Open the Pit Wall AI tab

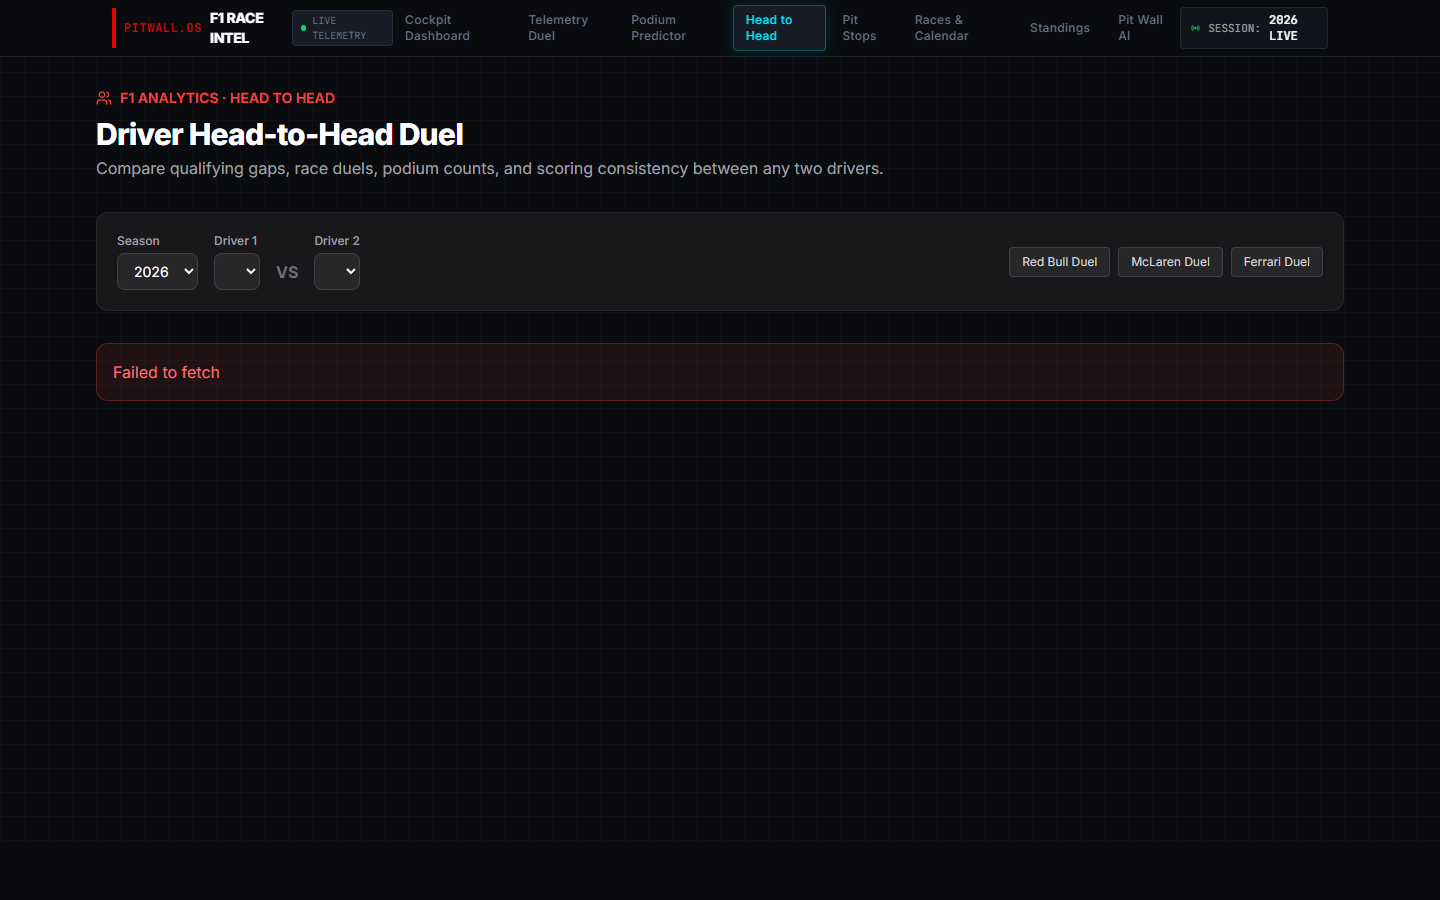[x=1140, y=28]
